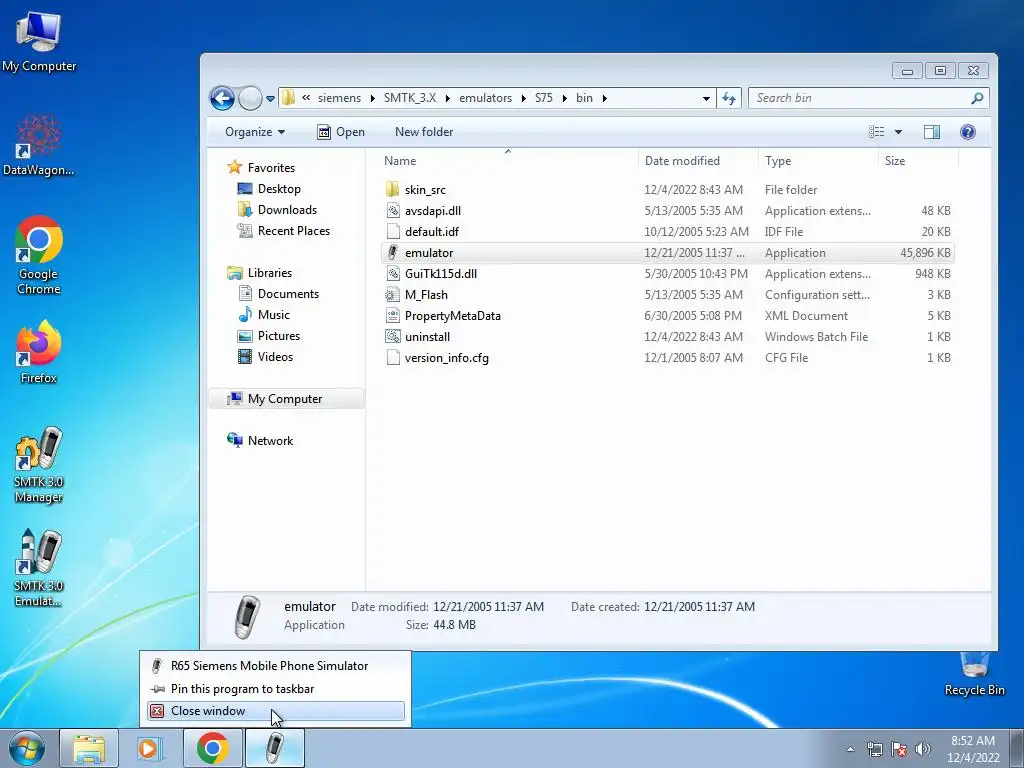Sort files by Date modified column

tap(697, 161)
